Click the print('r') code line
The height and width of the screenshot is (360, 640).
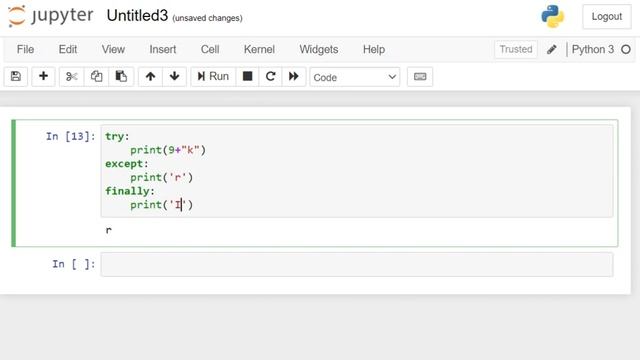click(162, 178)
